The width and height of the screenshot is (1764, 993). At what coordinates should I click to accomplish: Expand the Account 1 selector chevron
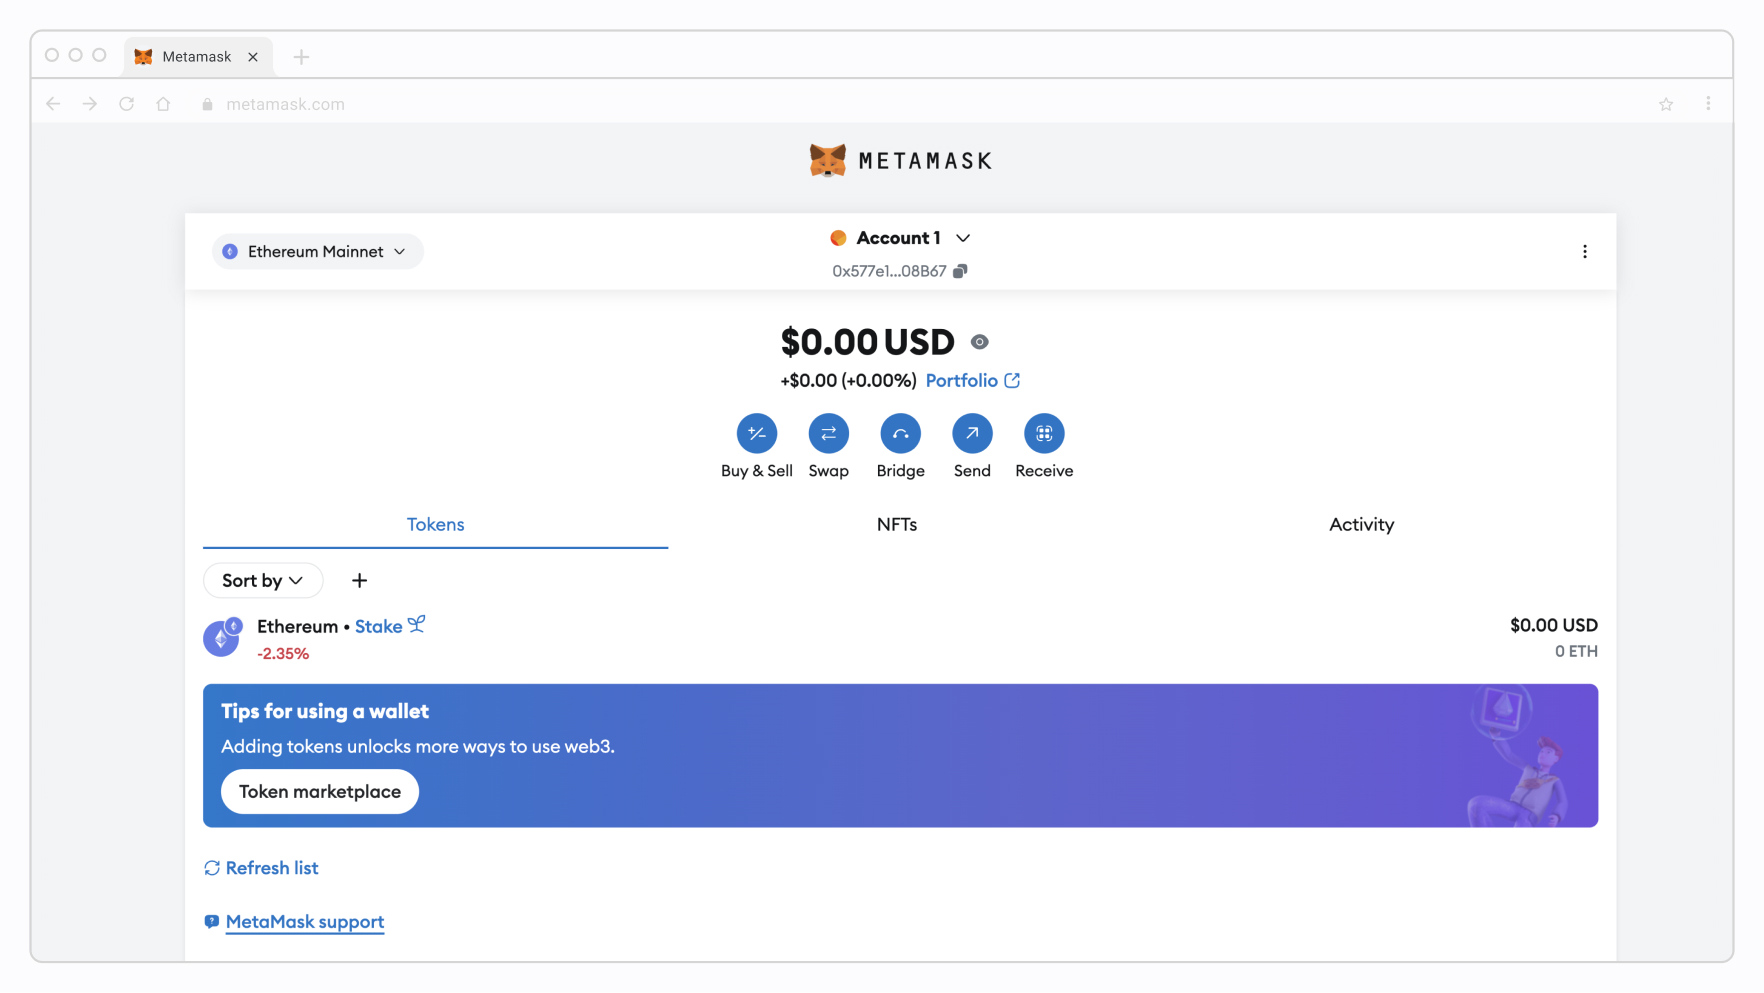pyautogui.click(x=963, y=238)
